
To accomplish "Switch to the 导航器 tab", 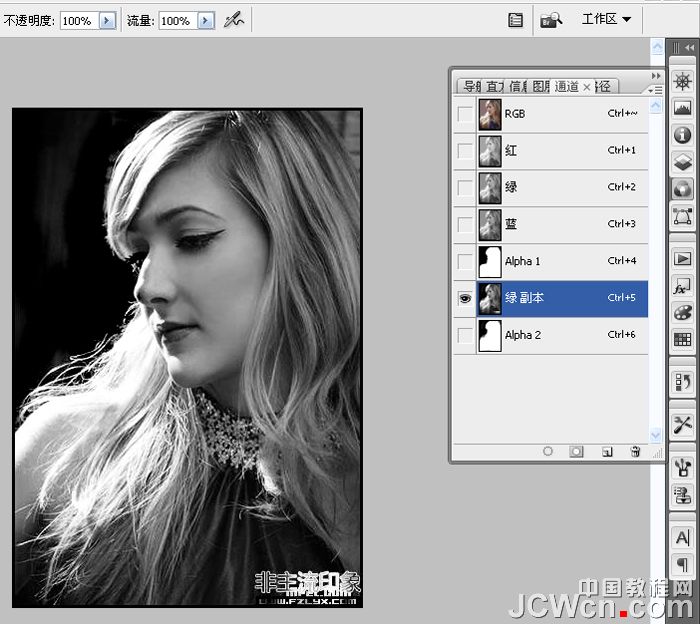I will tap(471, 87).
